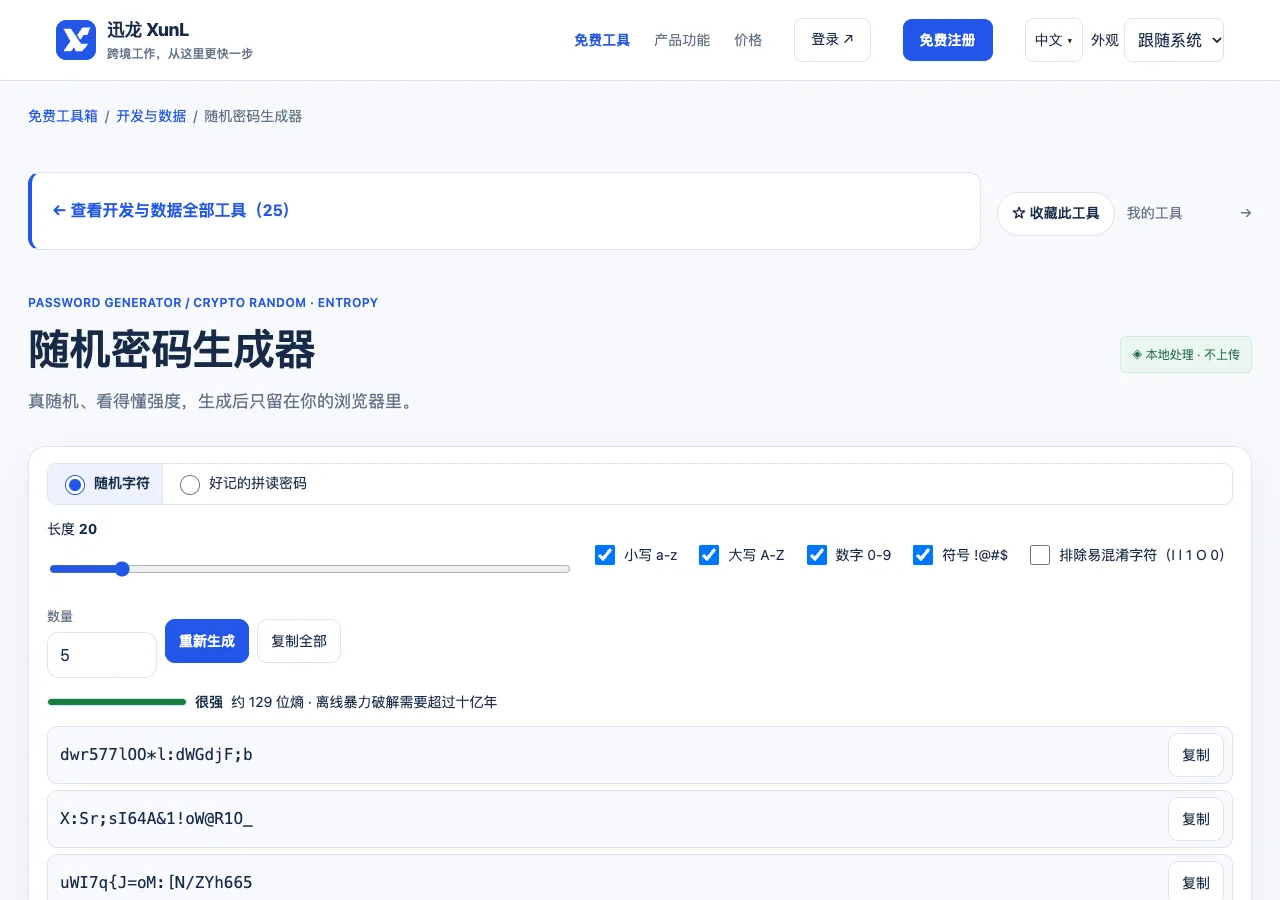Click the 本地处理 · 不上传 badge
The height and width of the screenshot is (900, 1280).
1186,355
